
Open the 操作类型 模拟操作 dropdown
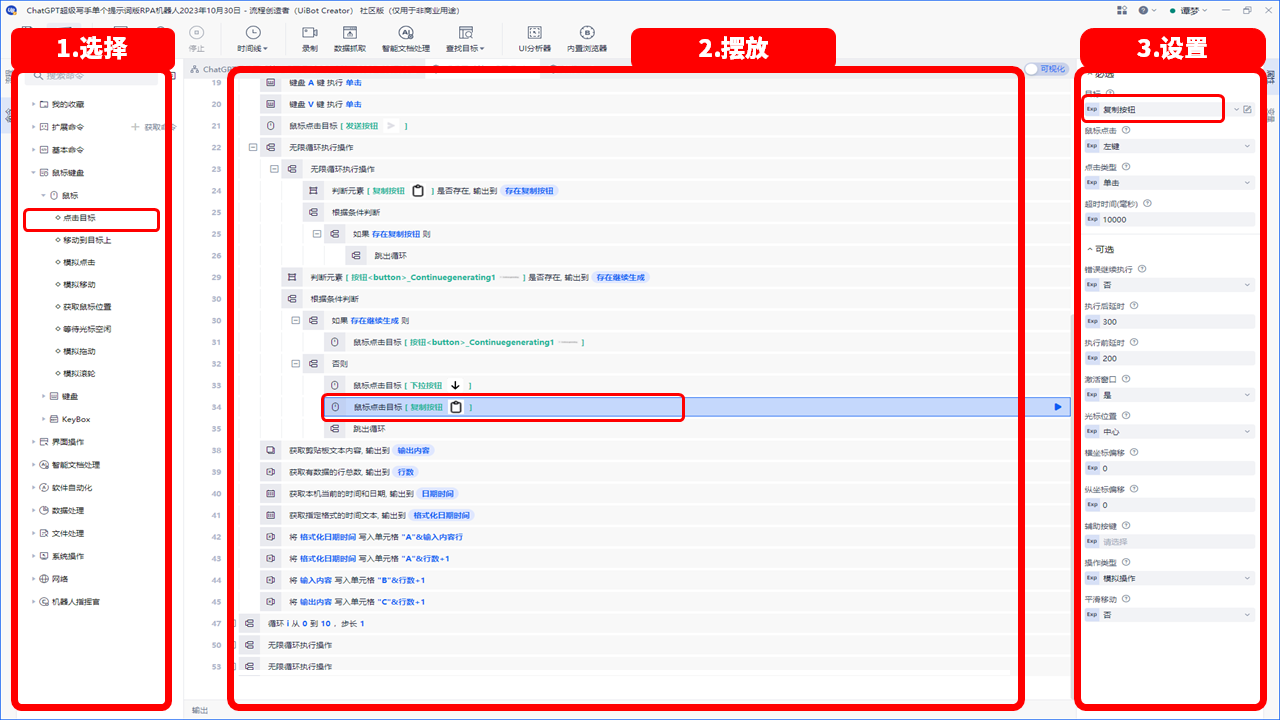(x=1169, y=578)
